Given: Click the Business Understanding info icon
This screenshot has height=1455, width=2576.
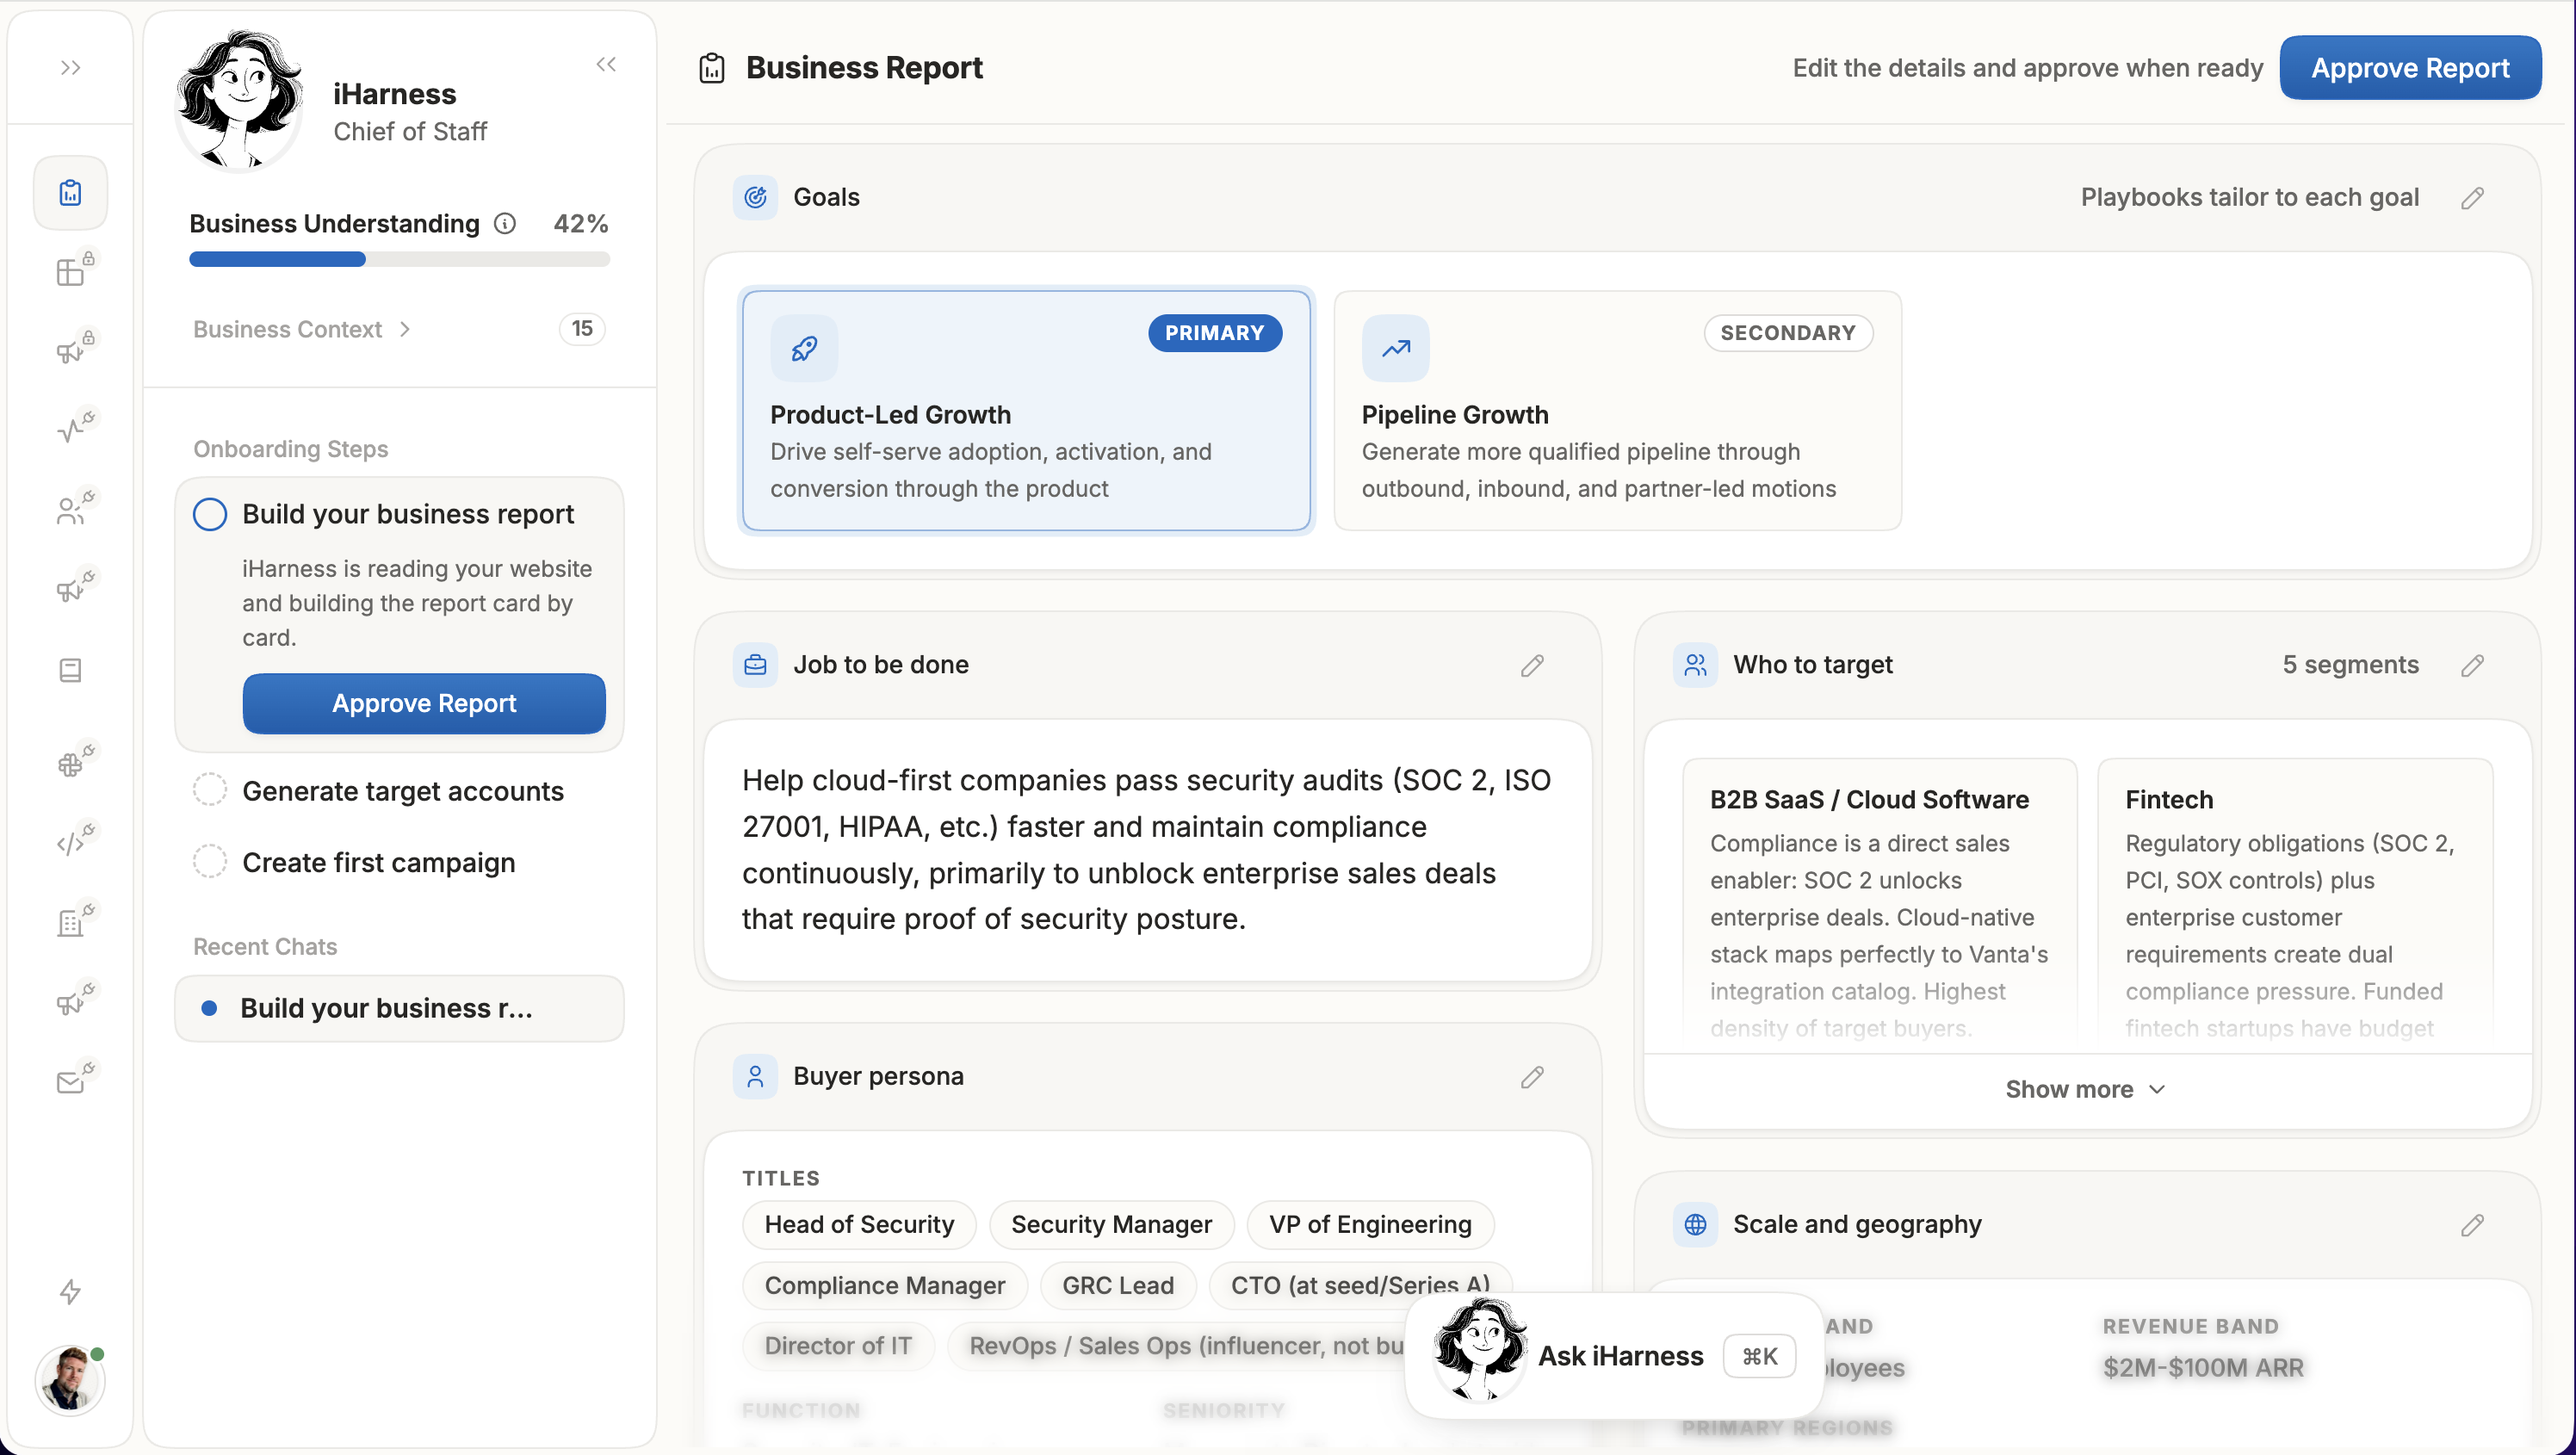Looking at the screenshot, I should (506, 224).
